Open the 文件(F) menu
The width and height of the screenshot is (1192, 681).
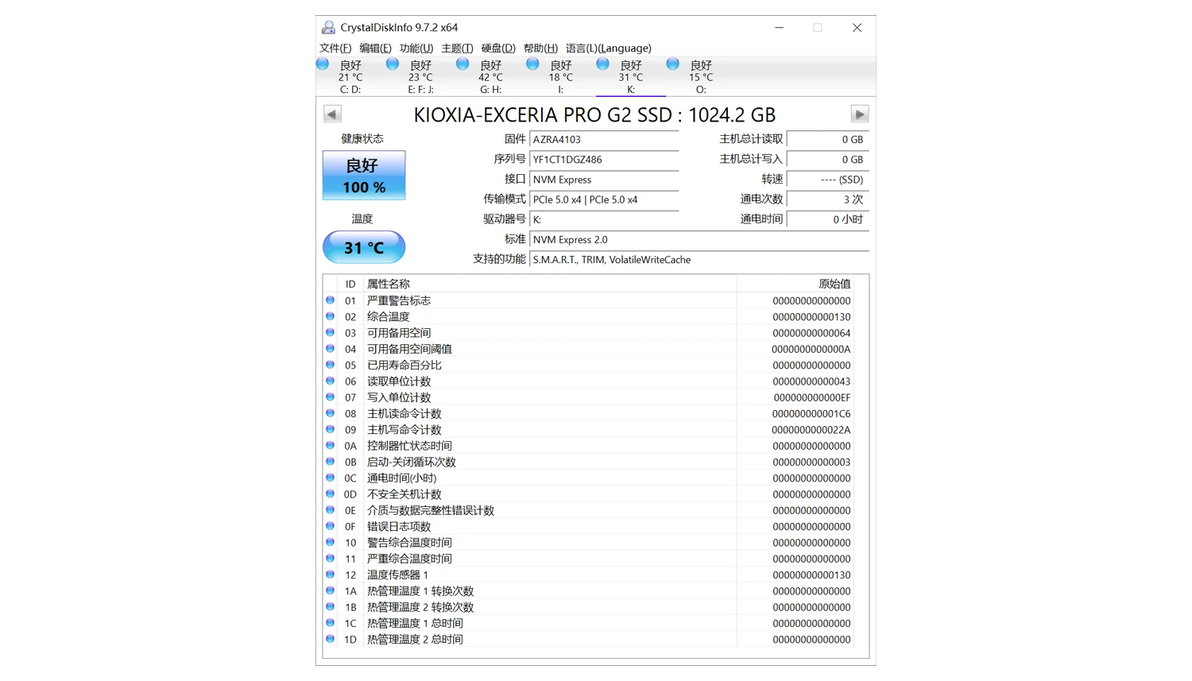(x=335, y=48)
